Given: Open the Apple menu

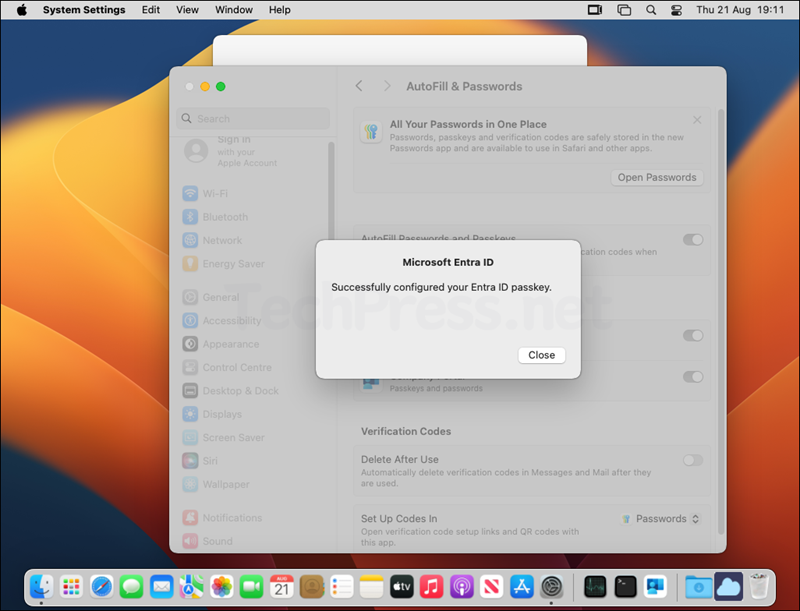Looking at the screenshot, I should tap(22, 10).
